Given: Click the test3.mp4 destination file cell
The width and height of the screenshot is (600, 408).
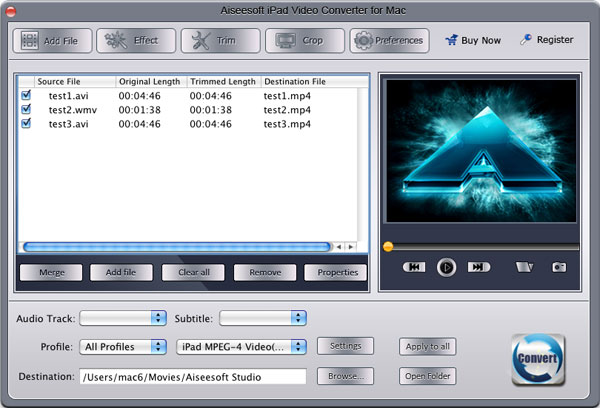Looking at the screenshot, I should tap(287, 124).
